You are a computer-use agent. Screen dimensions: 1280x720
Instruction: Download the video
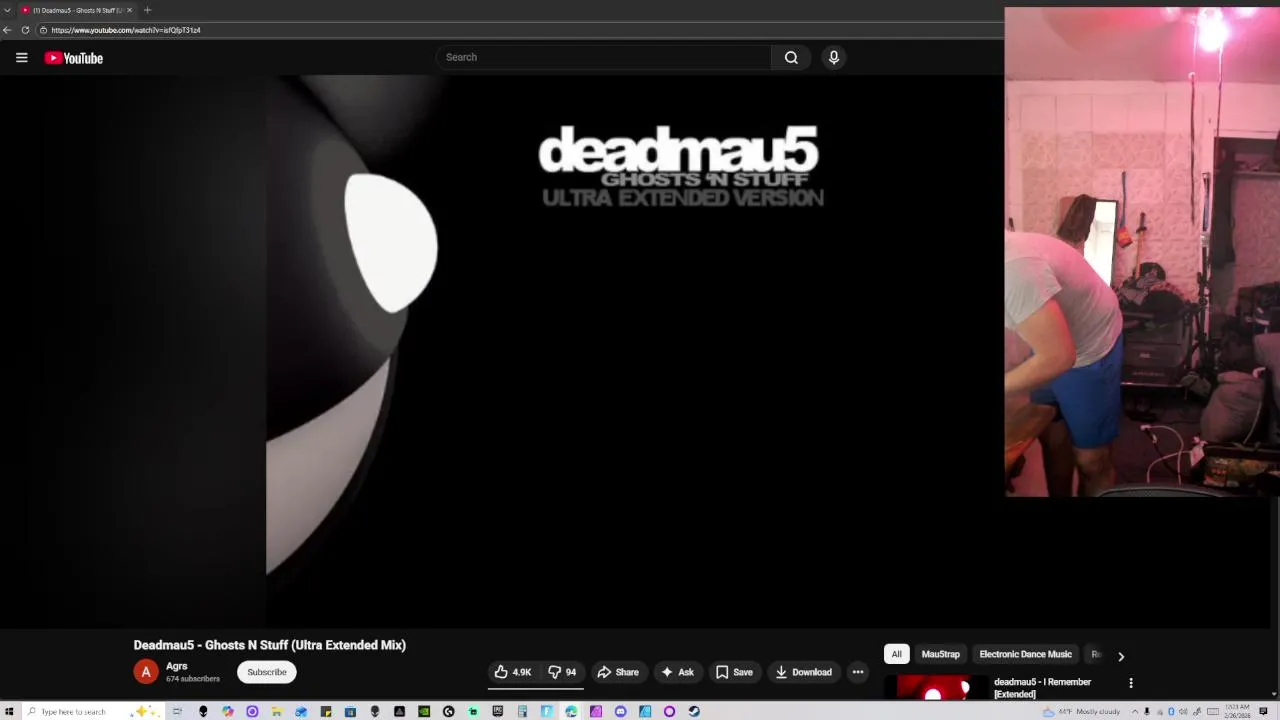point(803,672)
